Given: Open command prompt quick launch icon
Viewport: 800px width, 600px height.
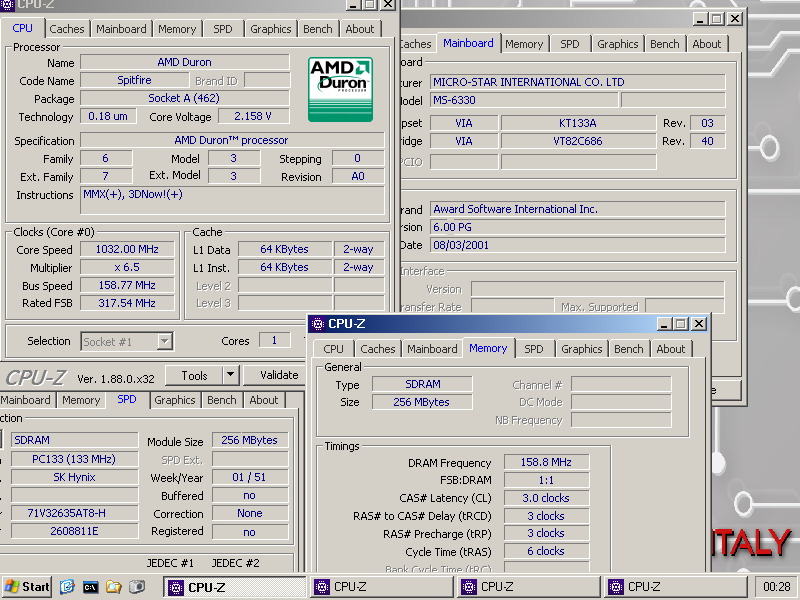Looking at the screenshot, I should tap(90, 587).
